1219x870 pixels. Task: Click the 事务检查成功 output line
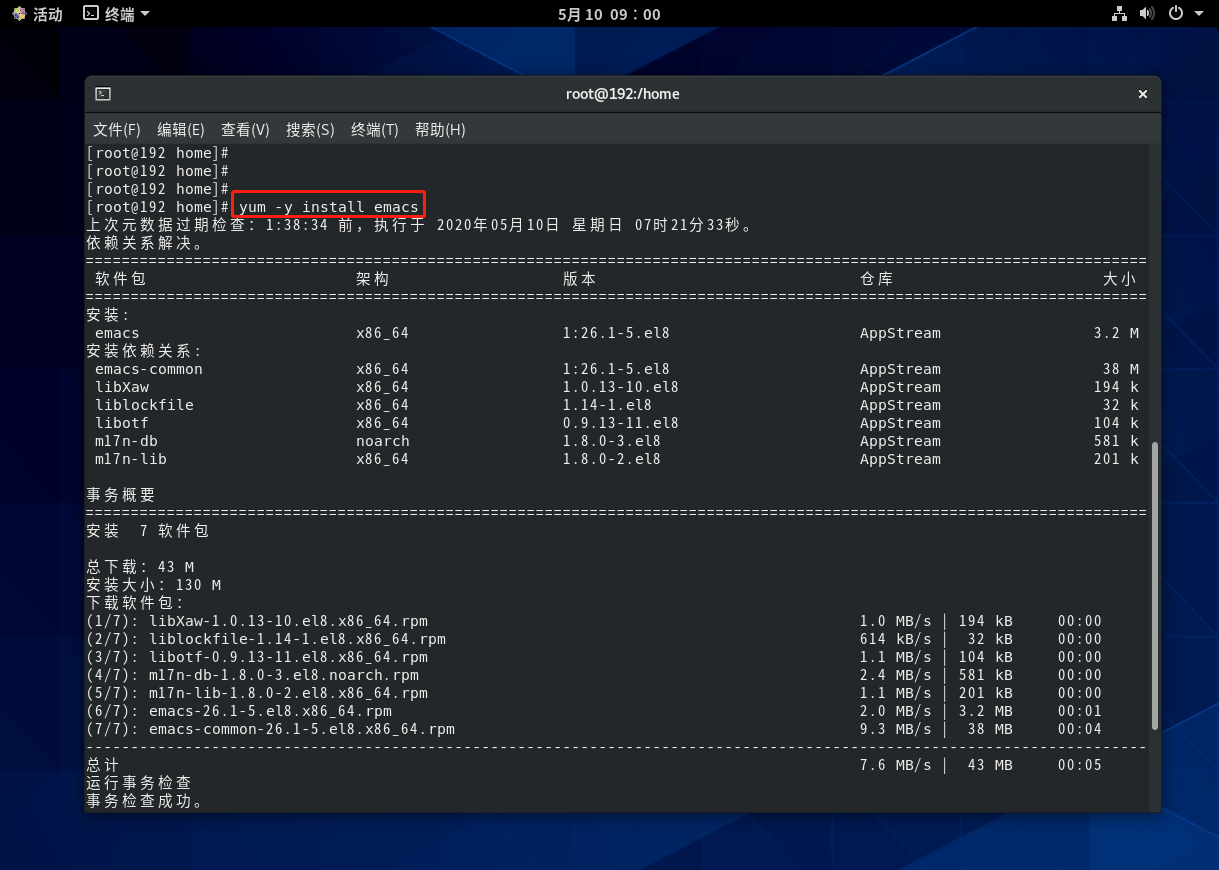(145, 801)
